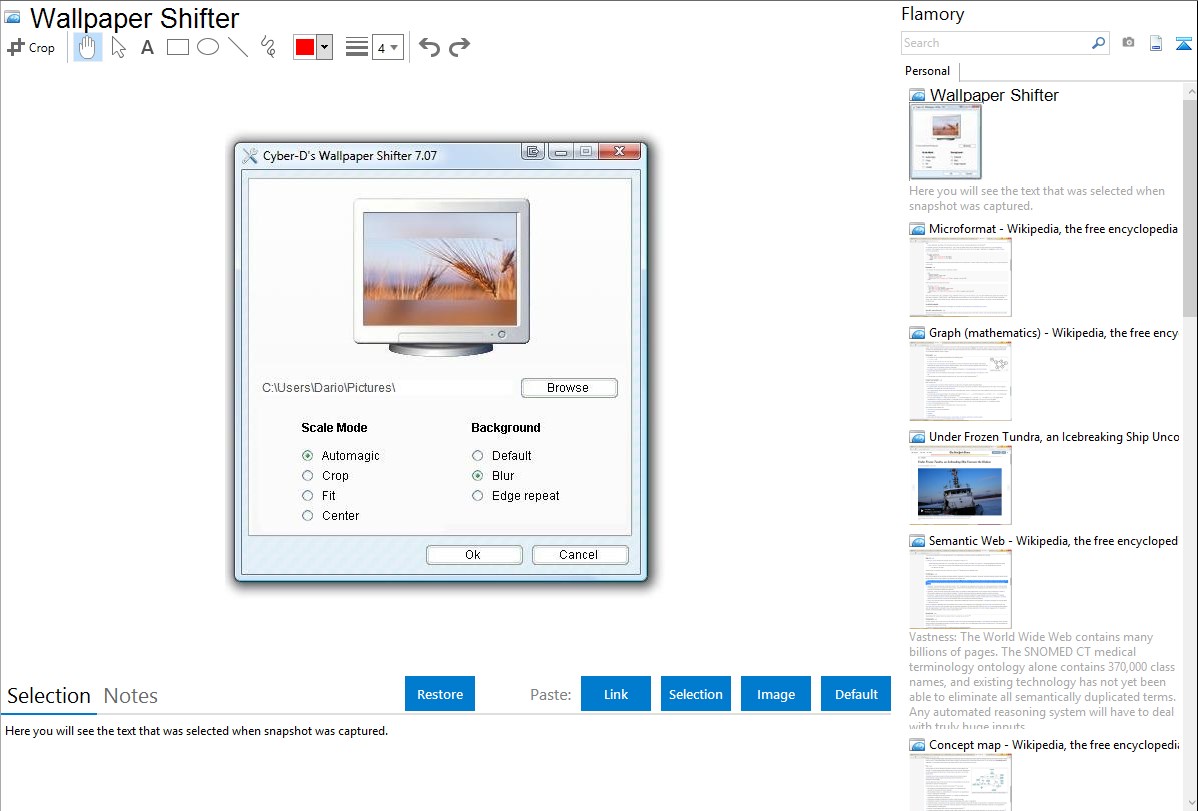The image size is (1198, 811).
Task: Click the icon beside Graph (mathematics) snapshot
Action: (x=917, y=333)
